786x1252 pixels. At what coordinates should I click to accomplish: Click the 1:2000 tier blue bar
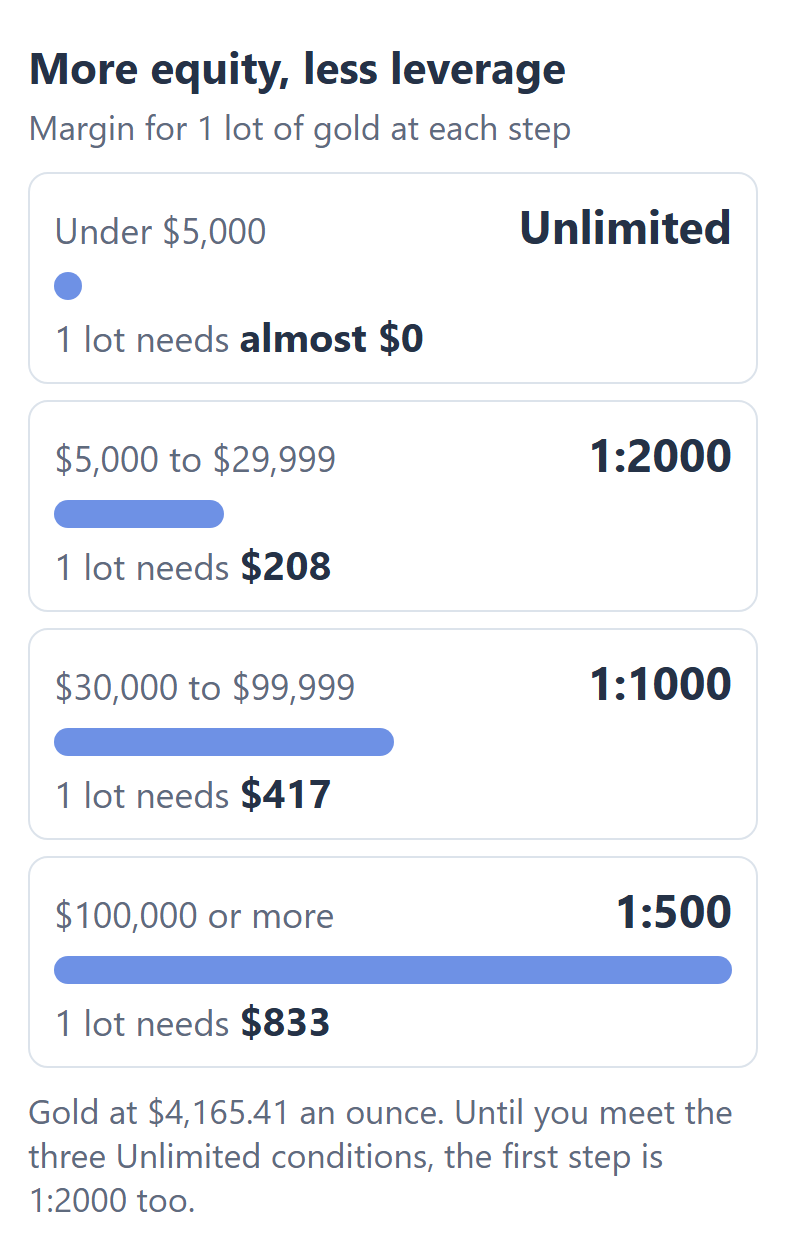tap(139, 514)
